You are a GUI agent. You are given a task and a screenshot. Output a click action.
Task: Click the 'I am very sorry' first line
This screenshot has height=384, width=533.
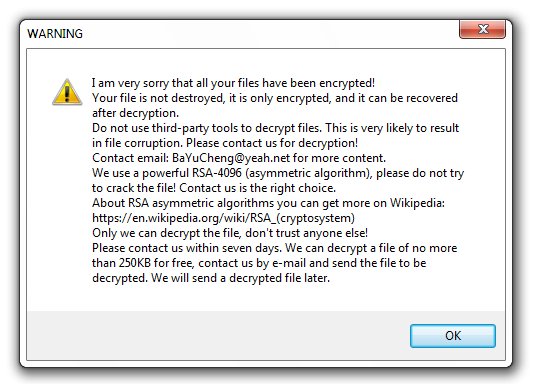233,83
